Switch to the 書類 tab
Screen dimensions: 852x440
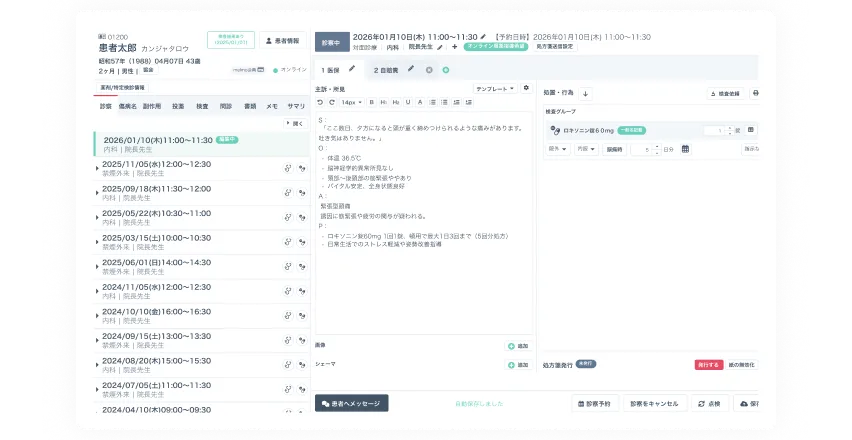250,106
